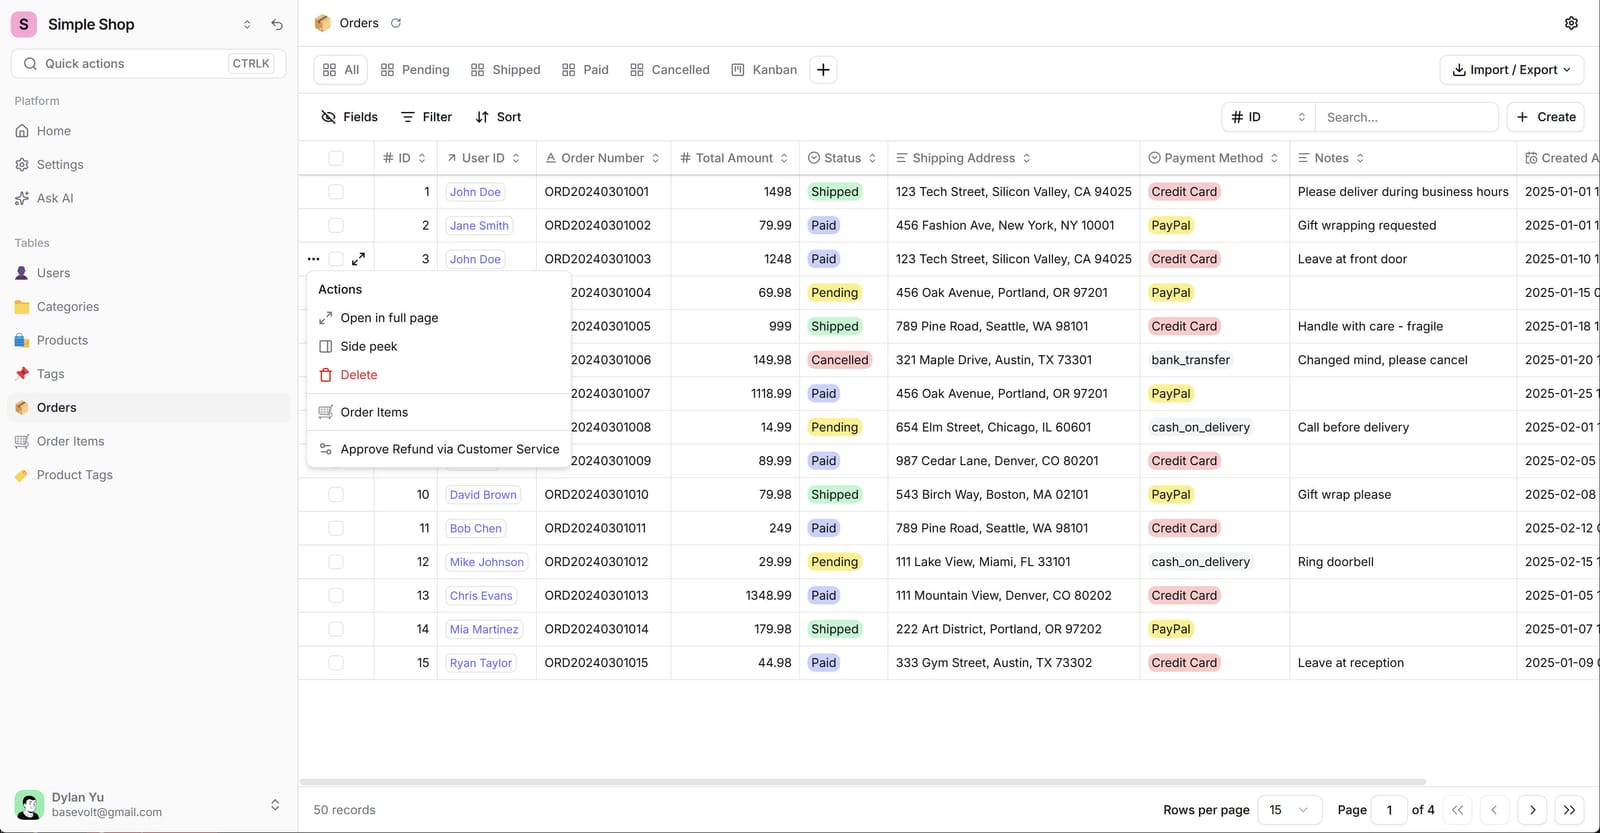This screenshot has height=833, width=1600.
Task: Select all rows via header checkbox
Action: pyautogui.click(x=336, y=158)
